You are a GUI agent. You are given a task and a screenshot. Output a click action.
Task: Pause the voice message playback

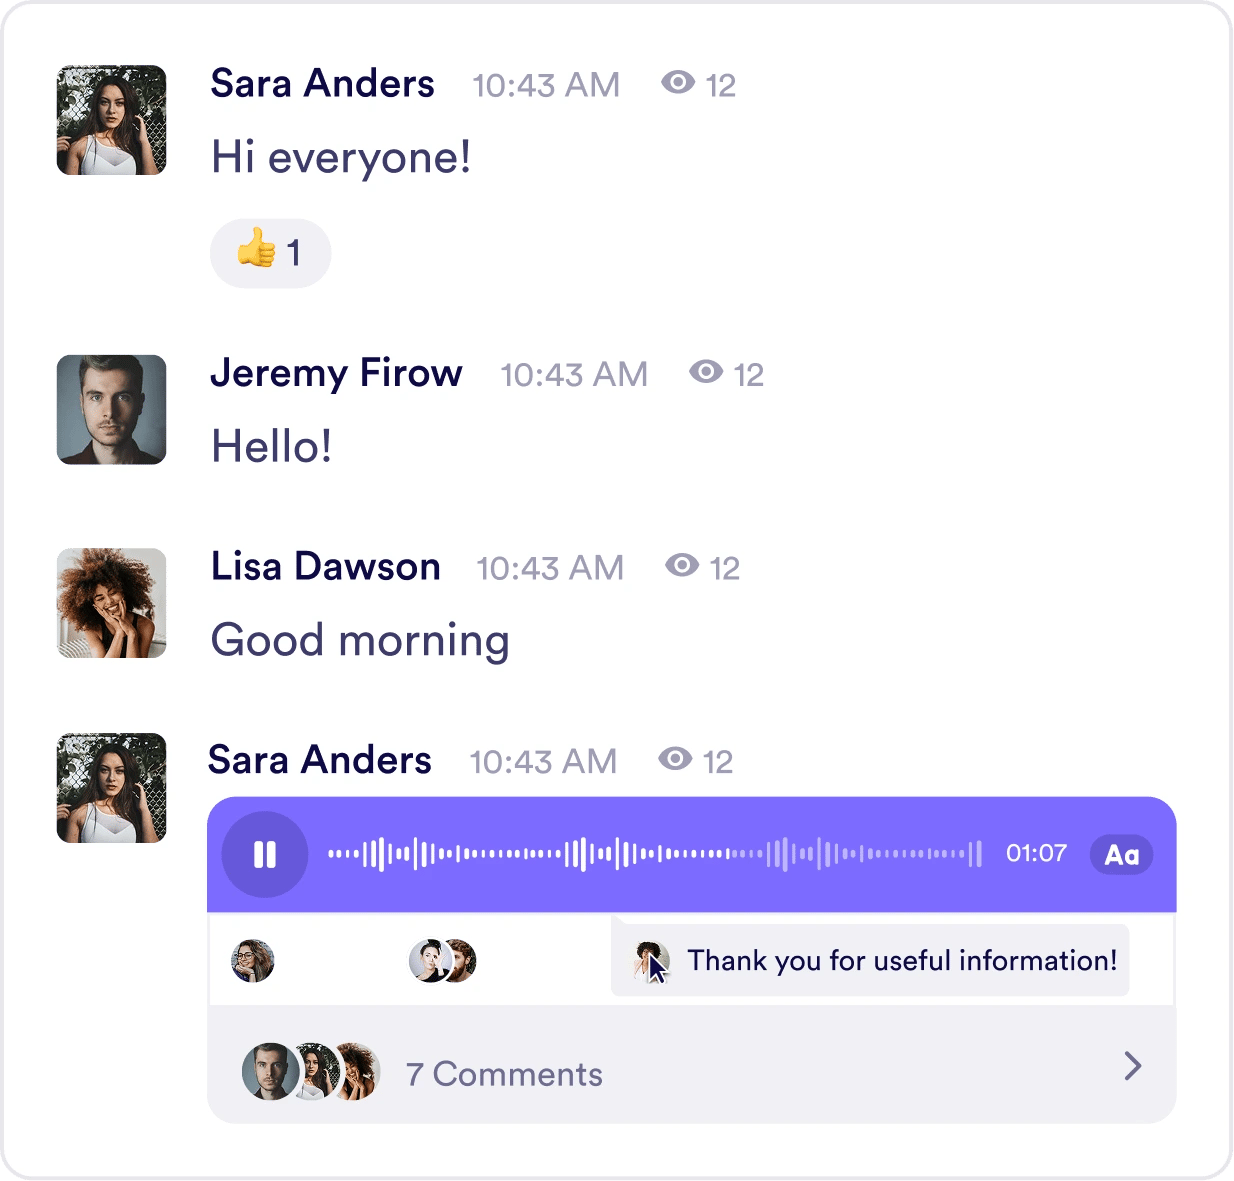(265, 855)
